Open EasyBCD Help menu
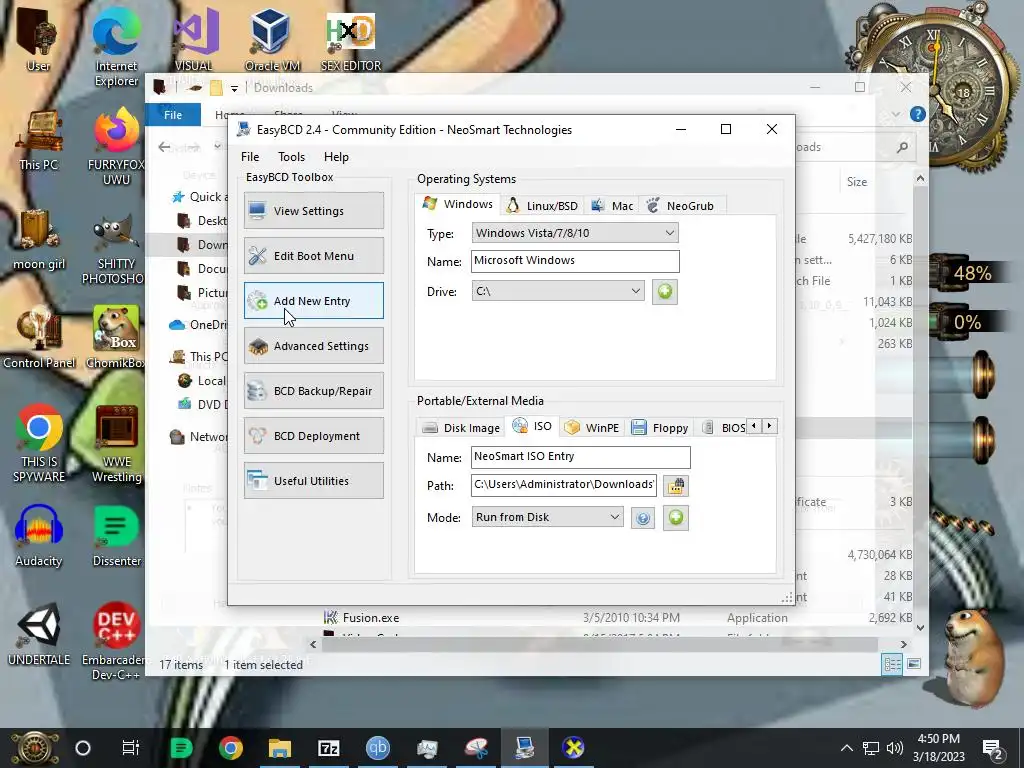This screenshot has width=1024, height=768. (x=336, y=157)
